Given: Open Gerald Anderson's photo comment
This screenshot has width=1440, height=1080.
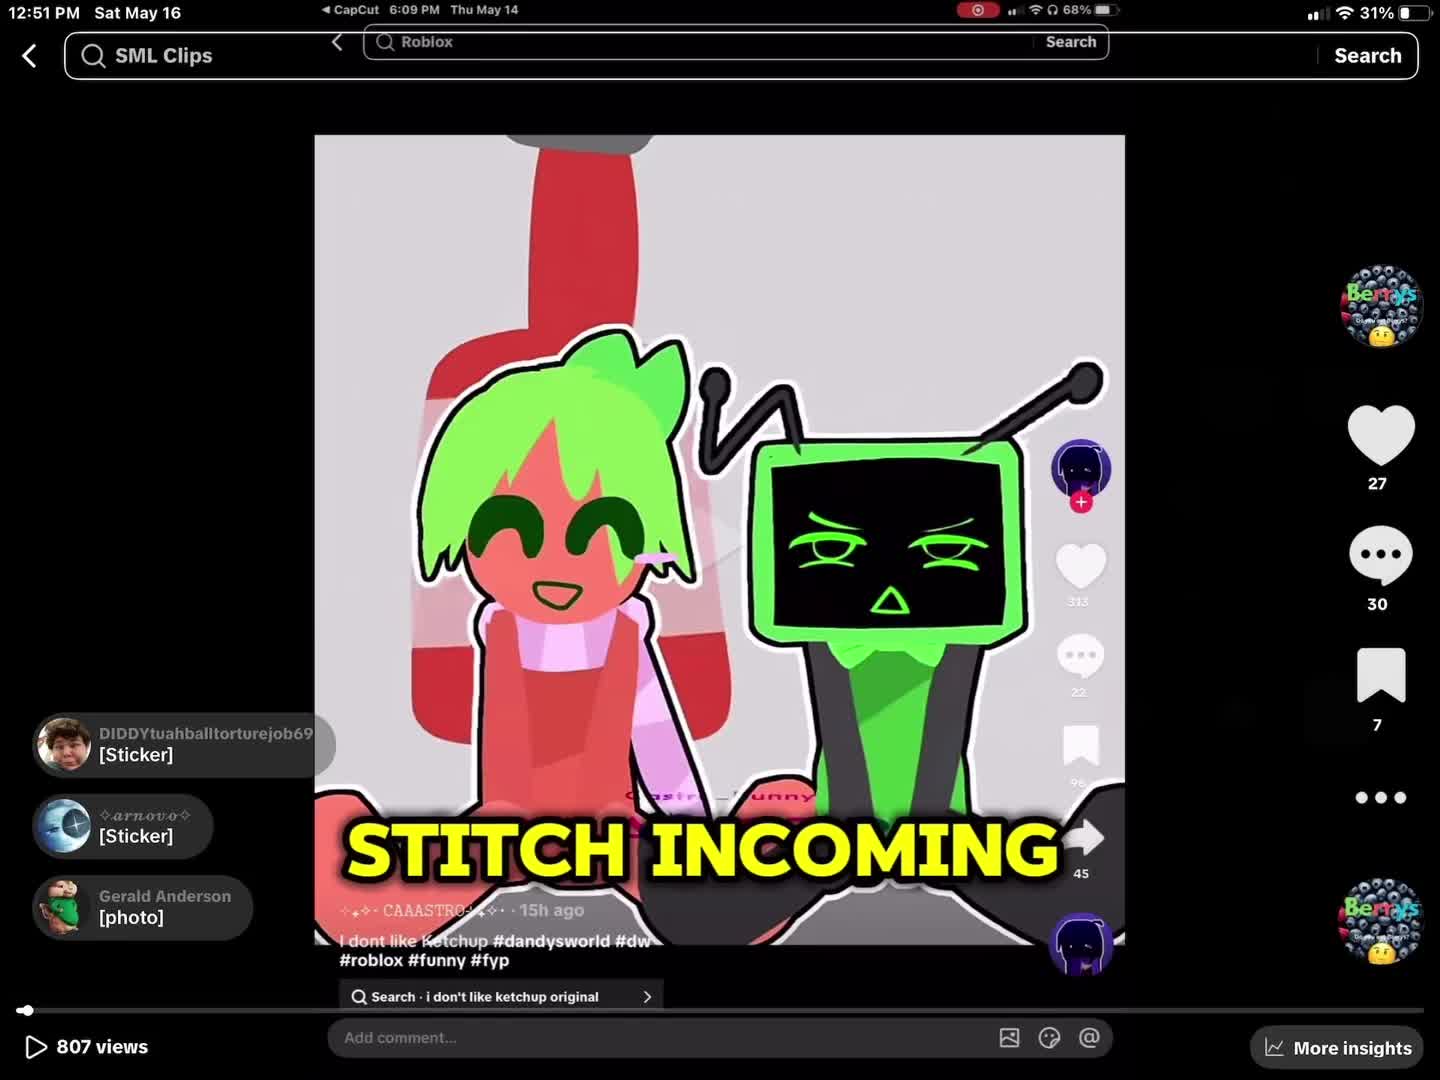Looking at the screenshot, I should pos(142,907).
